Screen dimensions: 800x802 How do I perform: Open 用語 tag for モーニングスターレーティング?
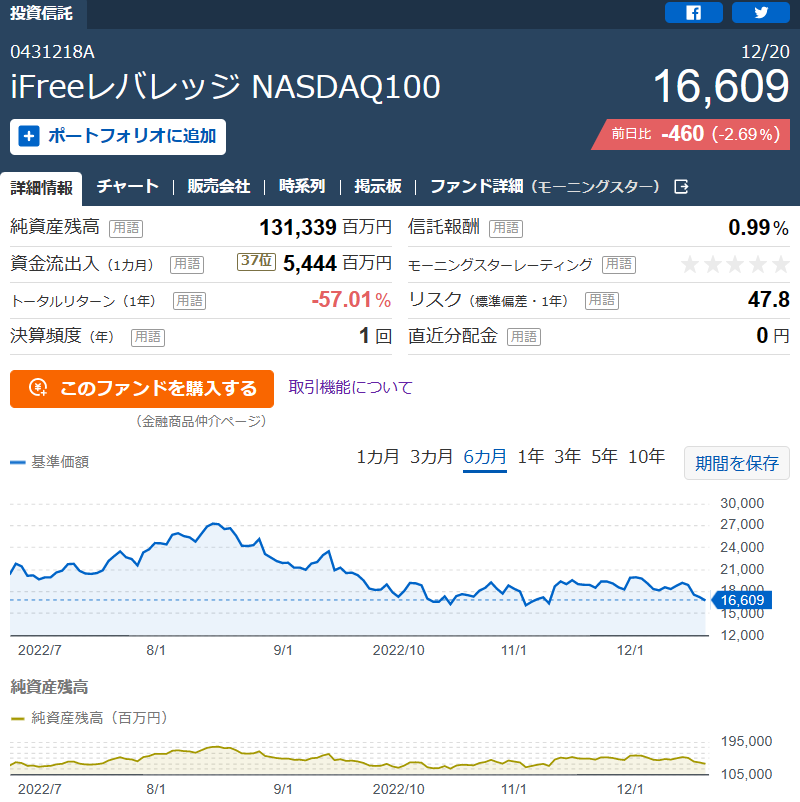pyautogui.click(x=619, y=264)
